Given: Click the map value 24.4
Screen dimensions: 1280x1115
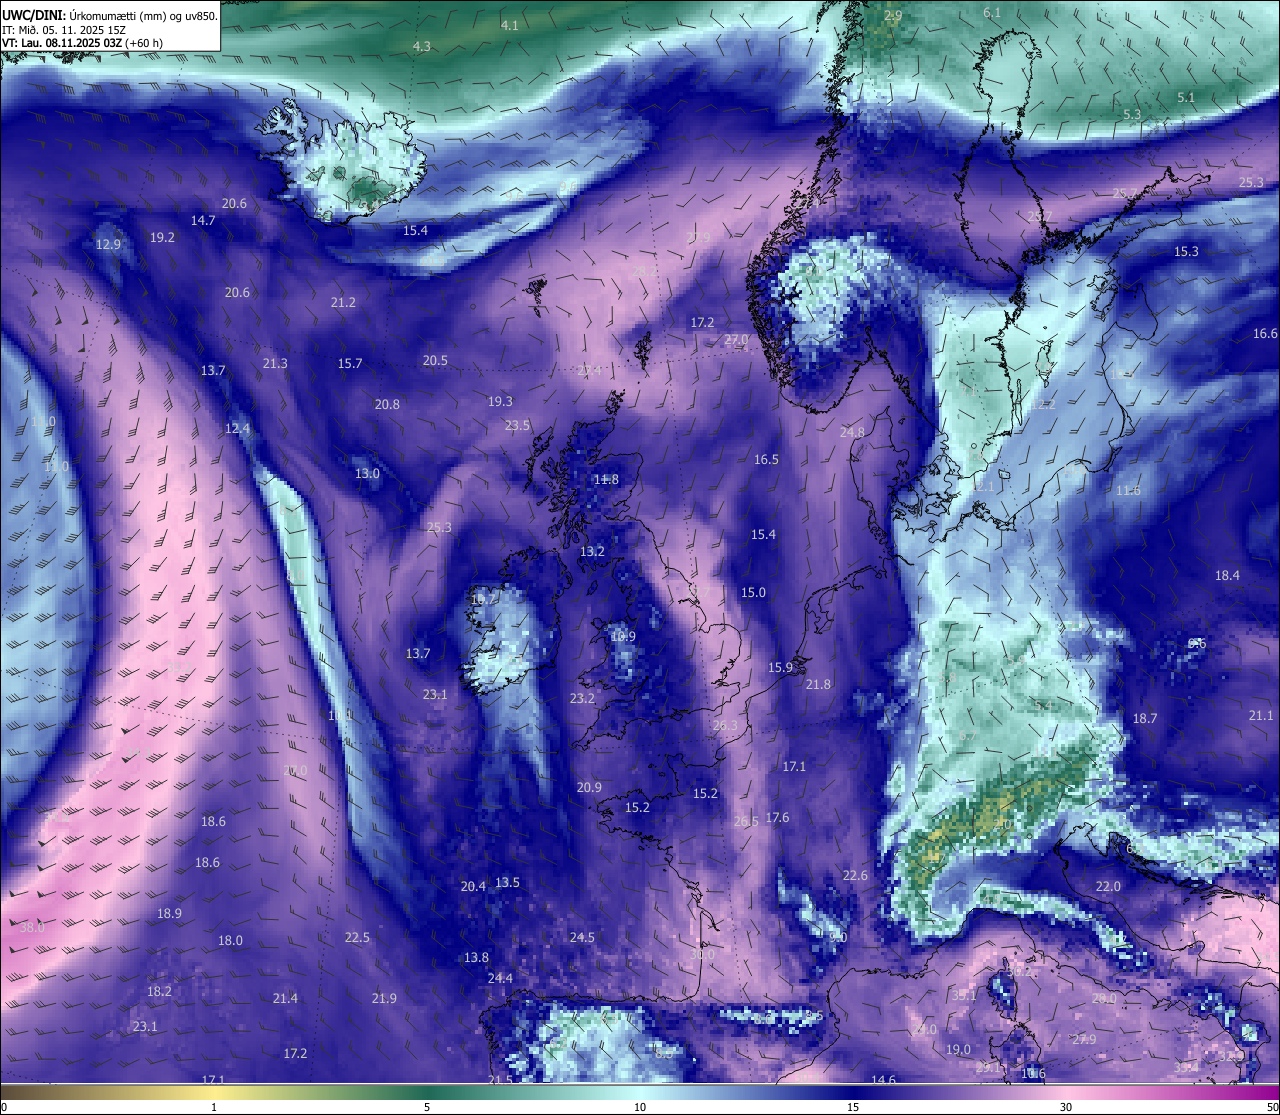Looking at the screenshot, I should 500,979.
